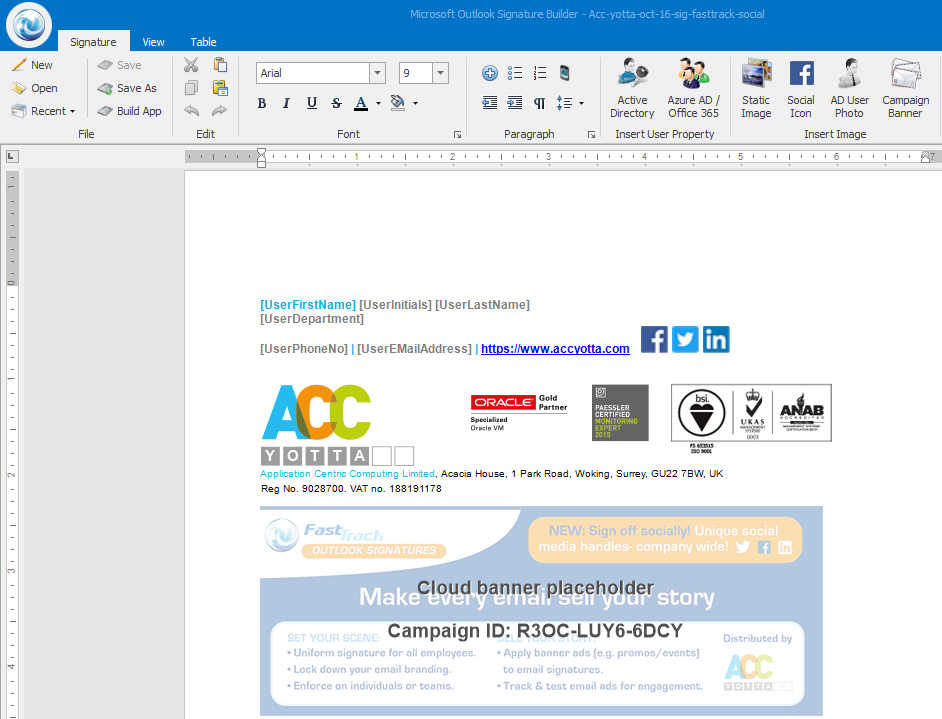
Task: Click the blue plus circle icon
Action: click(490, 73)
